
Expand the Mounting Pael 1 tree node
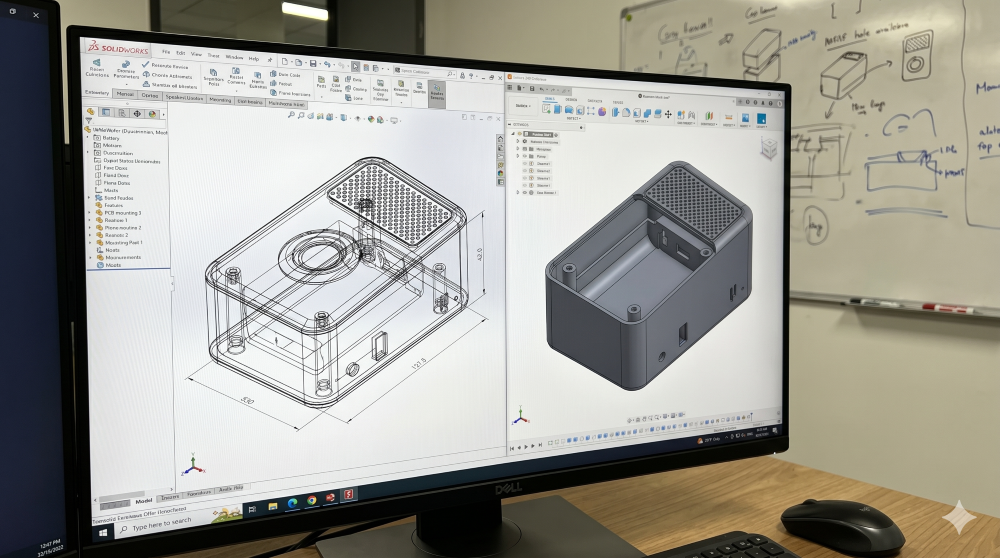pyautogui.click(x=90, y=242)
